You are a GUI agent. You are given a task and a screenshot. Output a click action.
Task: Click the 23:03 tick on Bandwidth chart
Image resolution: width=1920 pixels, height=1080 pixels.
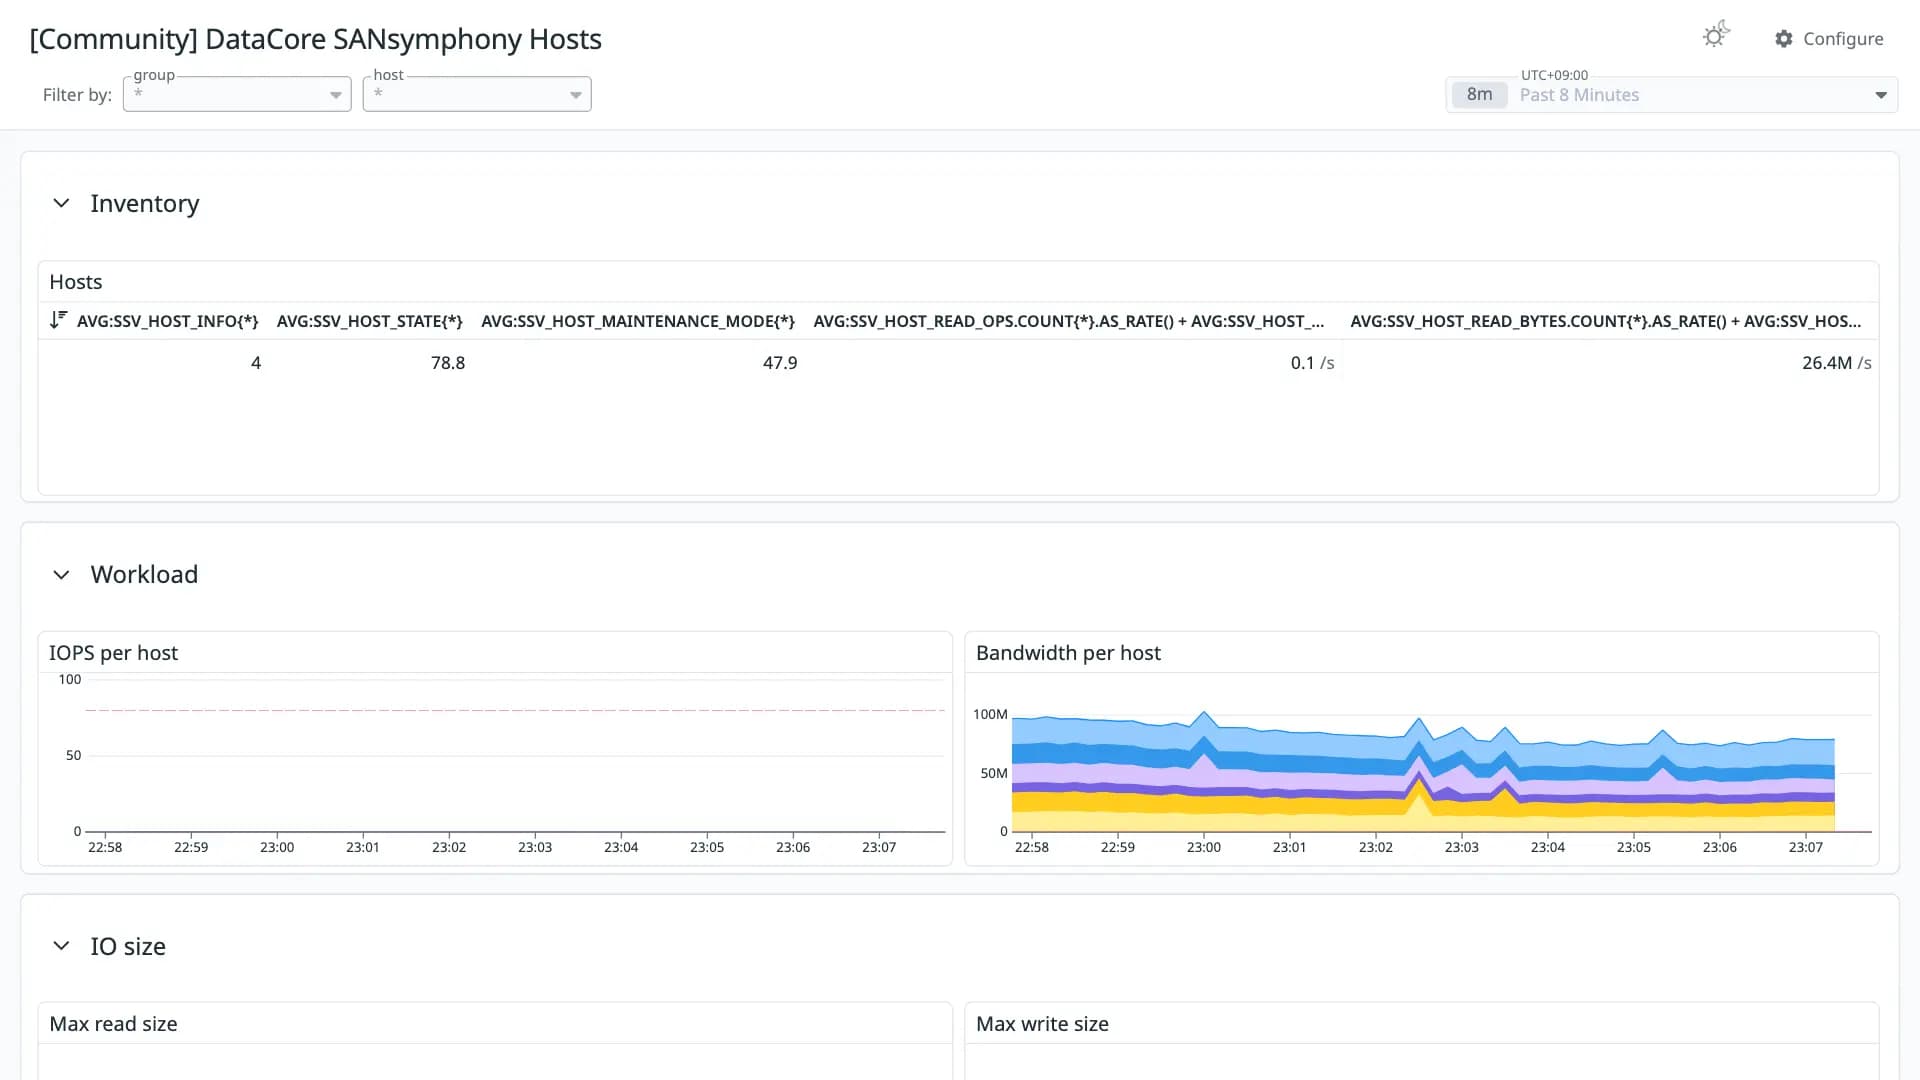[1461, 847]
